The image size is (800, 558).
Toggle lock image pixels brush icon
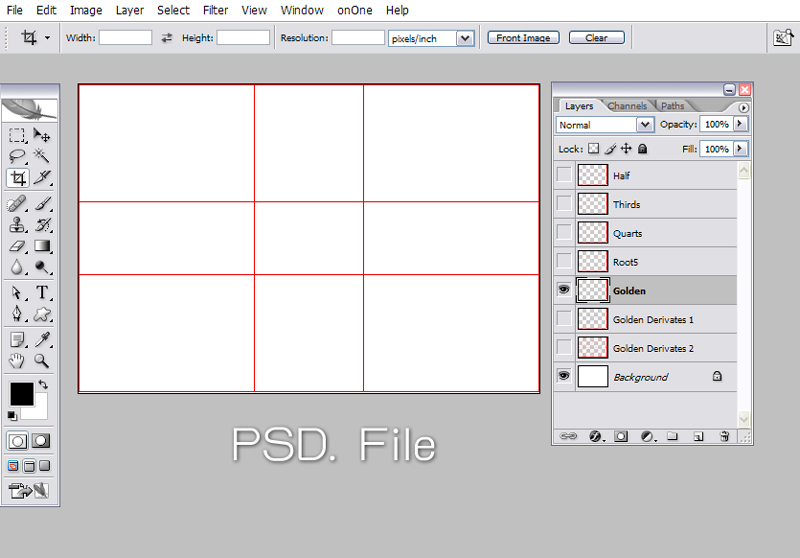click(x=610, y=148)
